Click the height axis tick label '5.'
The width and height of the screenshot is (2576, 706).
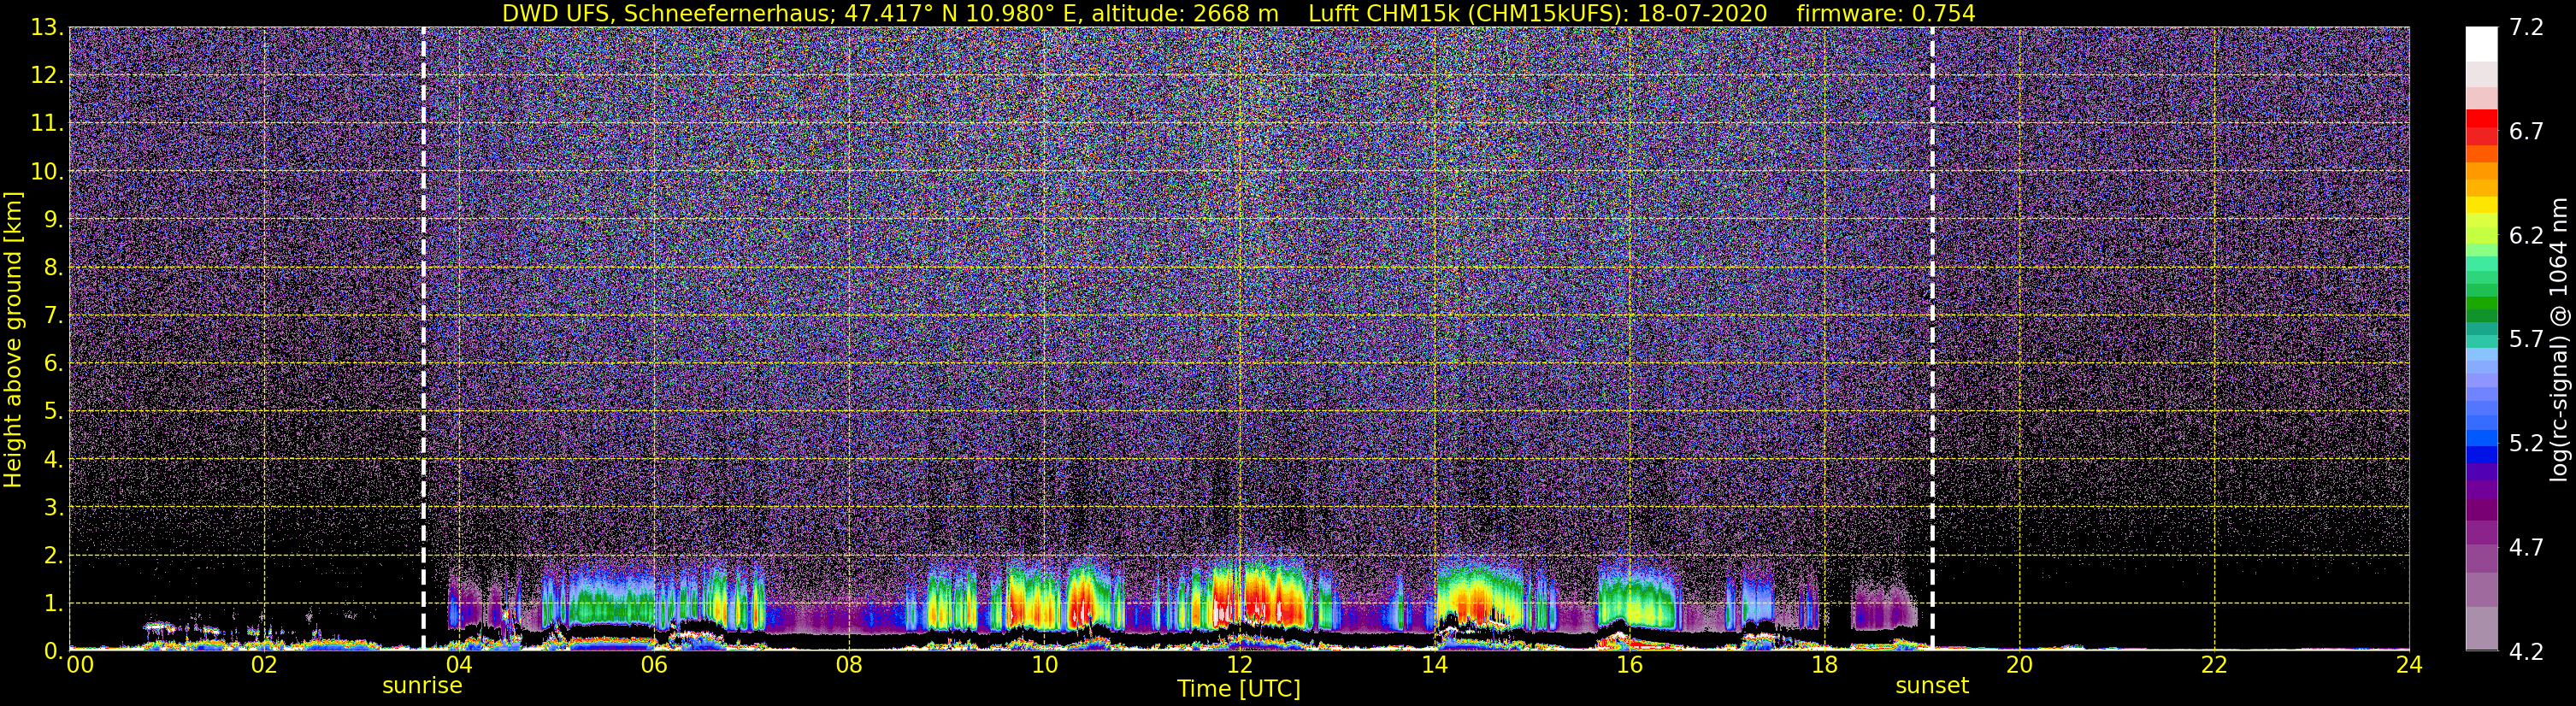click(53, 412)
